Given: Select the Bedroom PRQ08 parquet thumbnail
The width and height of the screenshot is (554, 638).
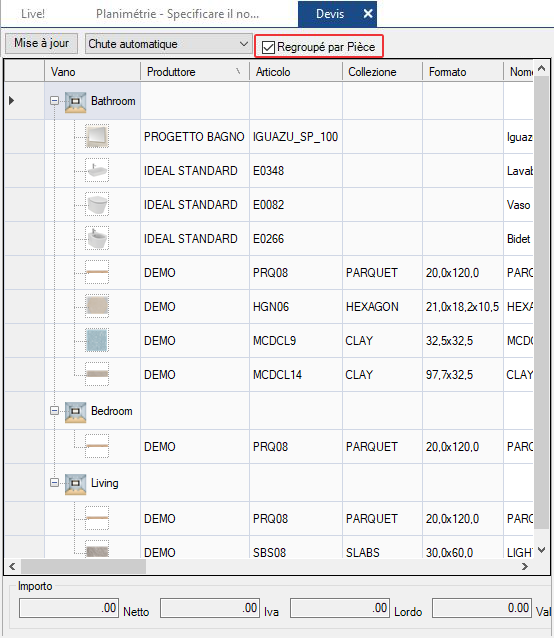Looking at the screenshot, I should tap(97, 446).
